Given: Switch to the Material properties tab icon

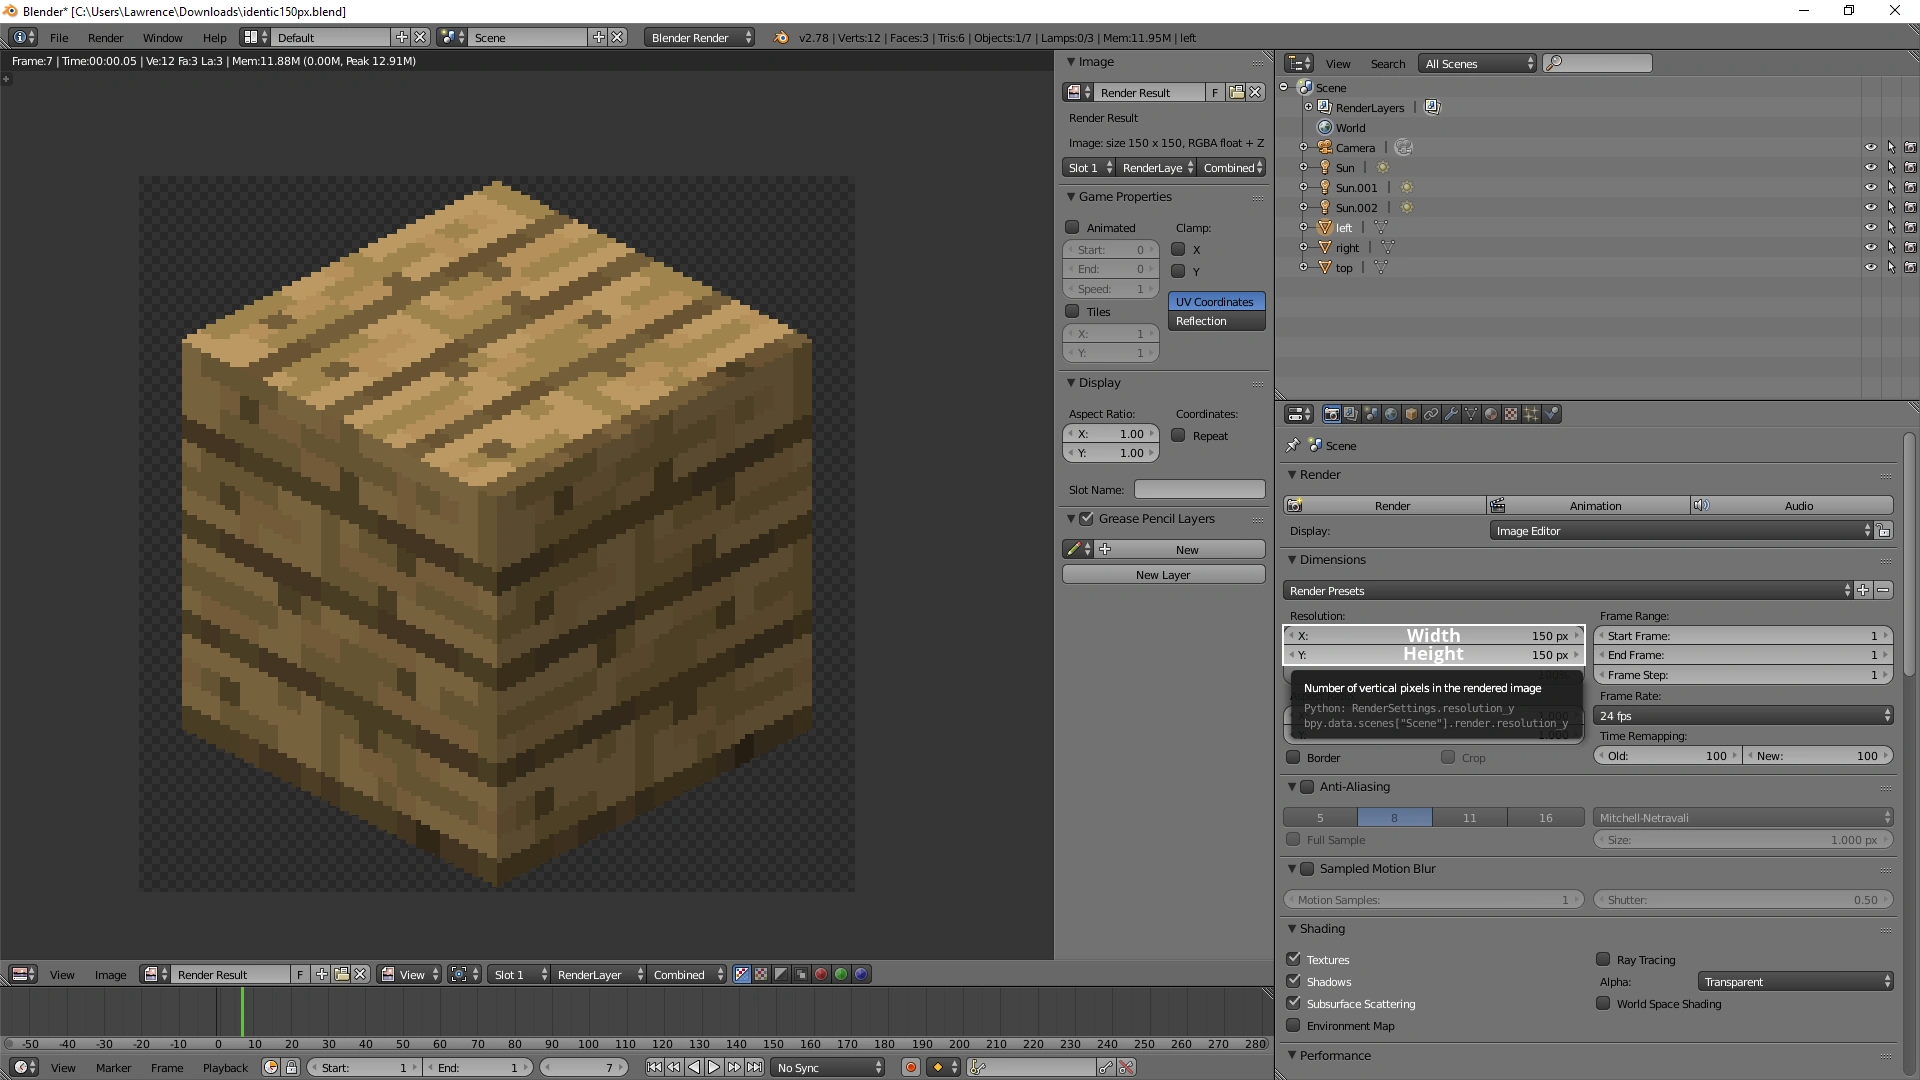Looking at the screenshot, I should point(1491,414).
